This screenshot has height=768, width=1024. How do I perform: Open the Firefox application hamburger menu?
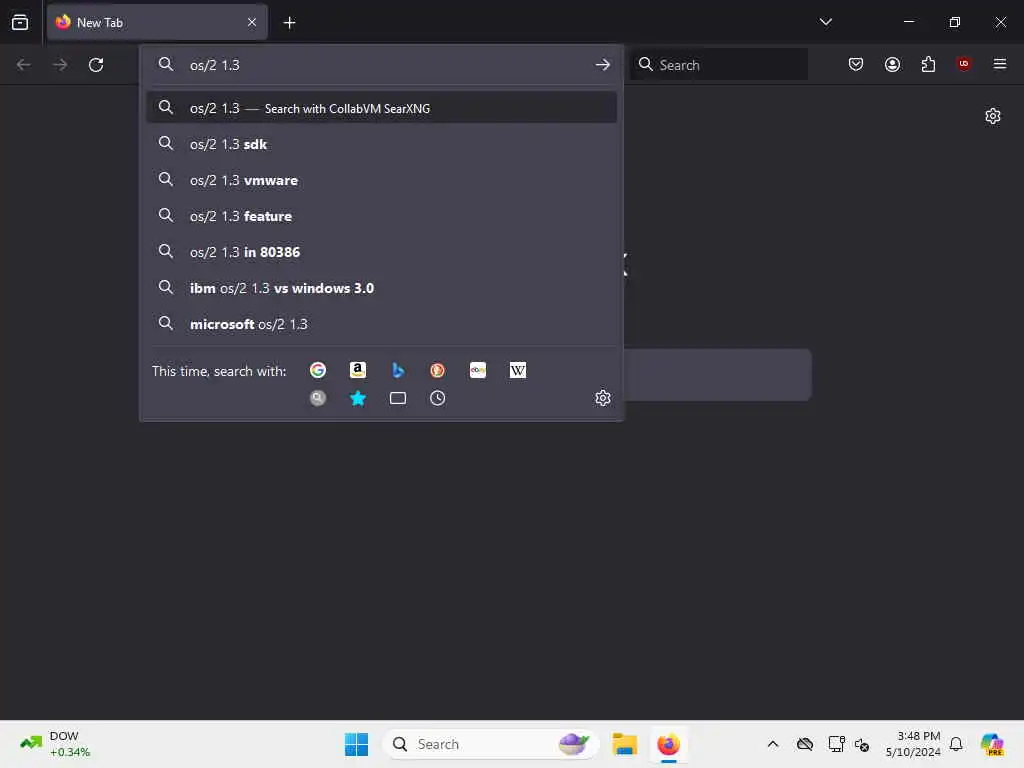point(999,64)
